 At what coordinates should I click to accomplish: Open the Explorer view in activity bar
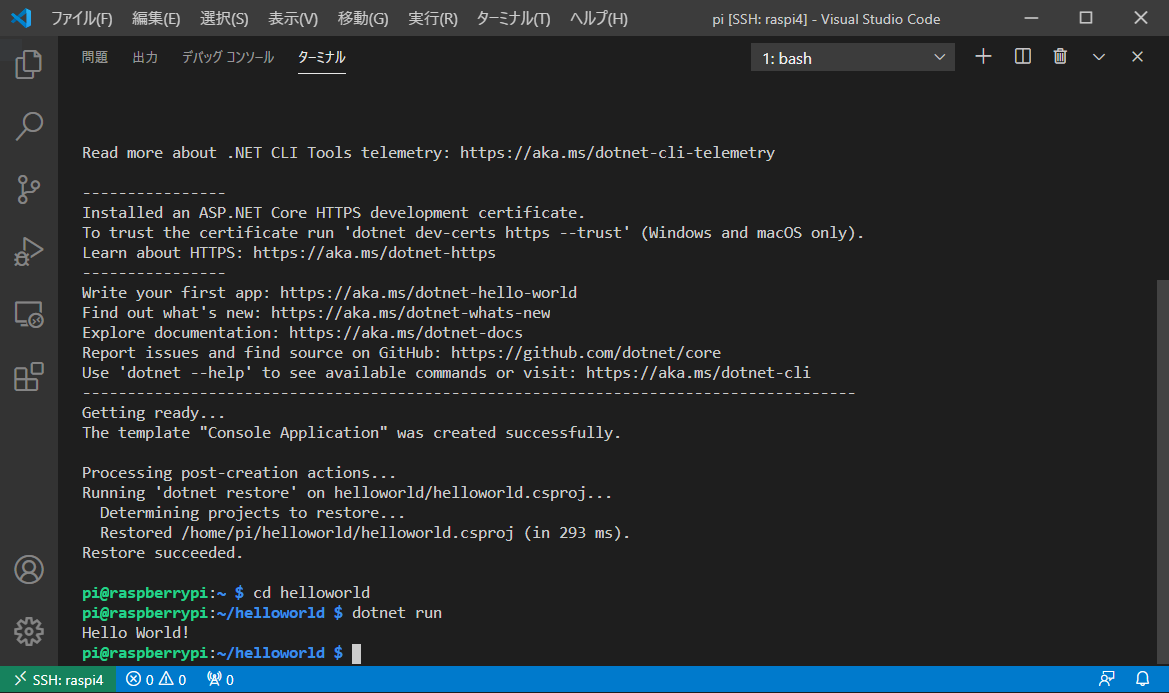pos(28,64)
